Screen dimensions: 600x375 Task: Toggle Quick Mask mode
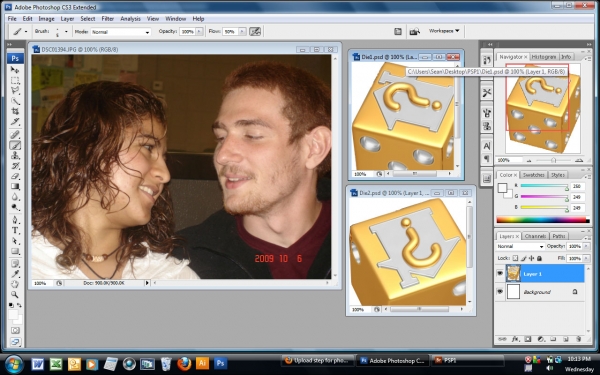[15, 330]
